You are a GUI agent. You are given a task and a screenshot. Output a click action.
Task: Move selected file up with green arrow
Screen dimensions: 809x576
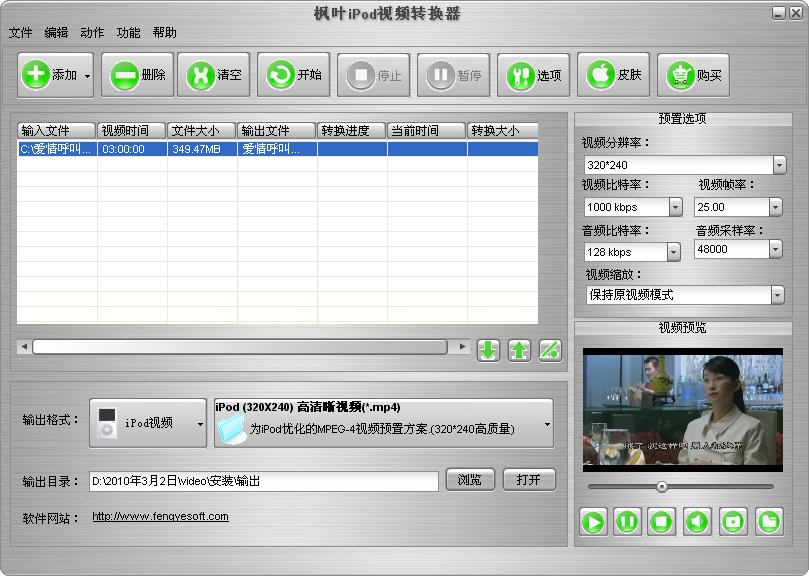pos(519,350)
